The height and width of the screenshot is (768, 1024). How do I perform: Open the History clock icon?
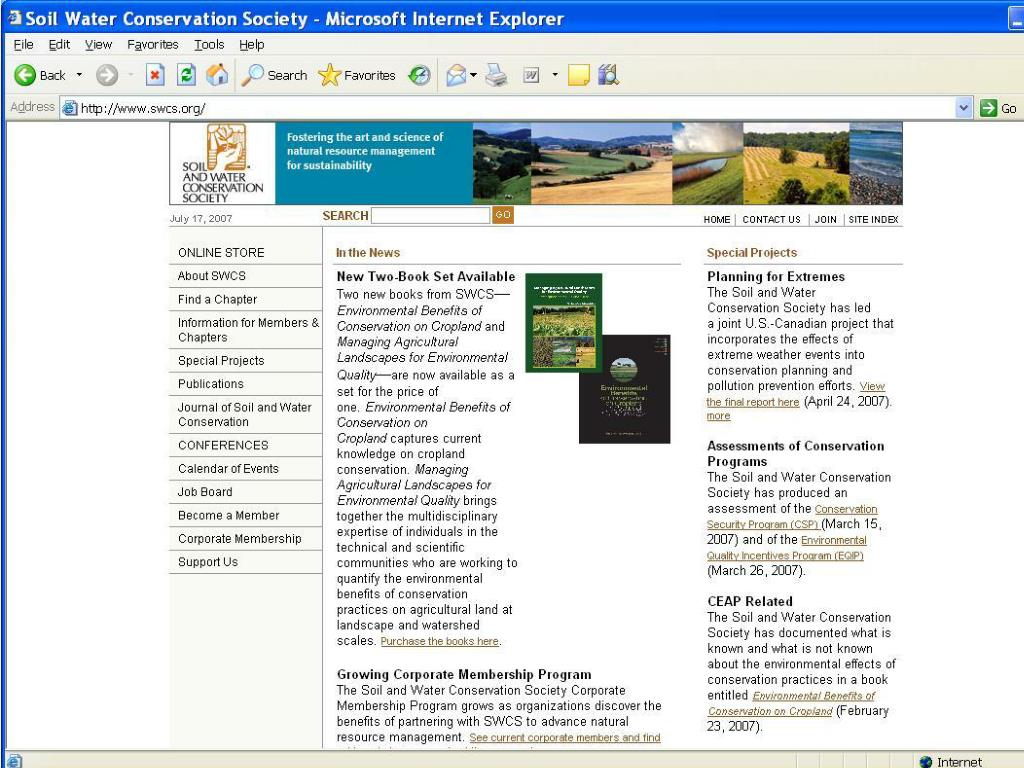coord(419,75)
